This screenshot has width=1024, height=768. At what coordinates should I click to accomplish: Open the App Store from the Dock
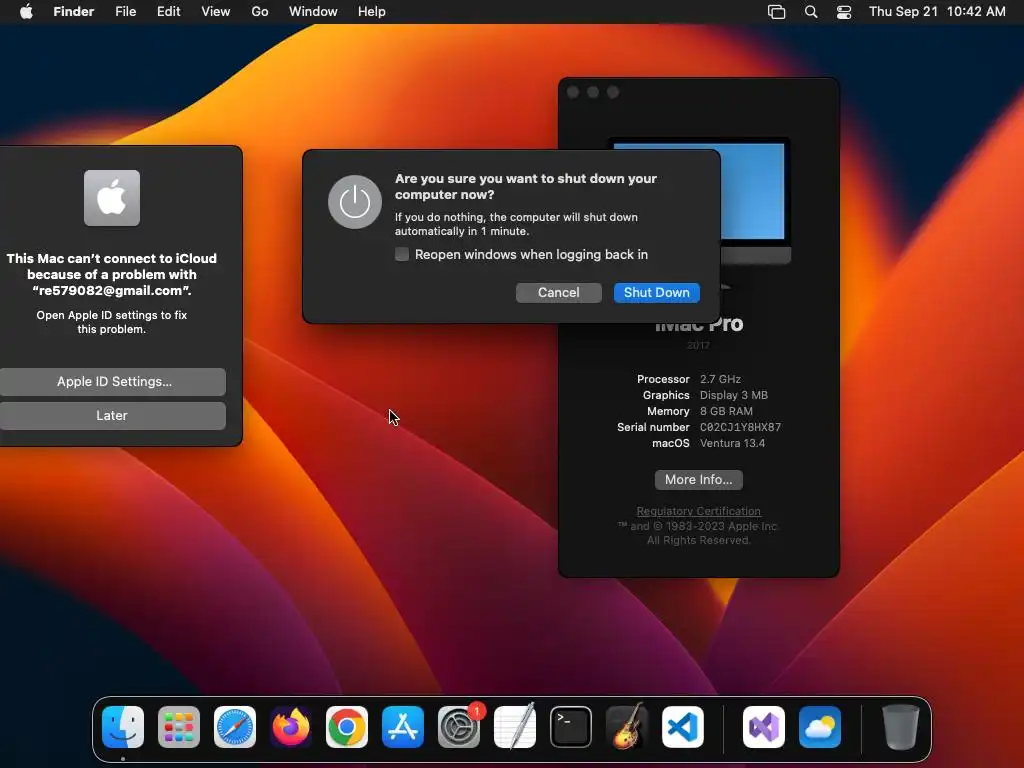coord(403,727)
